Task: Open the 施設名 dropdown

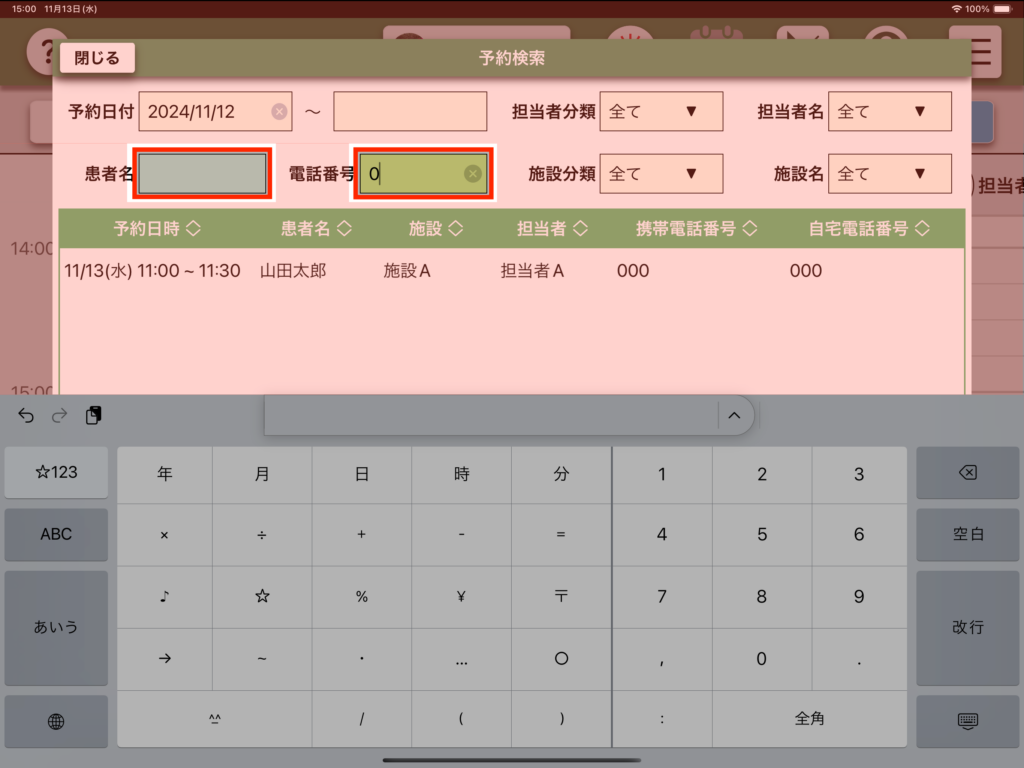Action: pyautogui.click(x=890, y=174)
